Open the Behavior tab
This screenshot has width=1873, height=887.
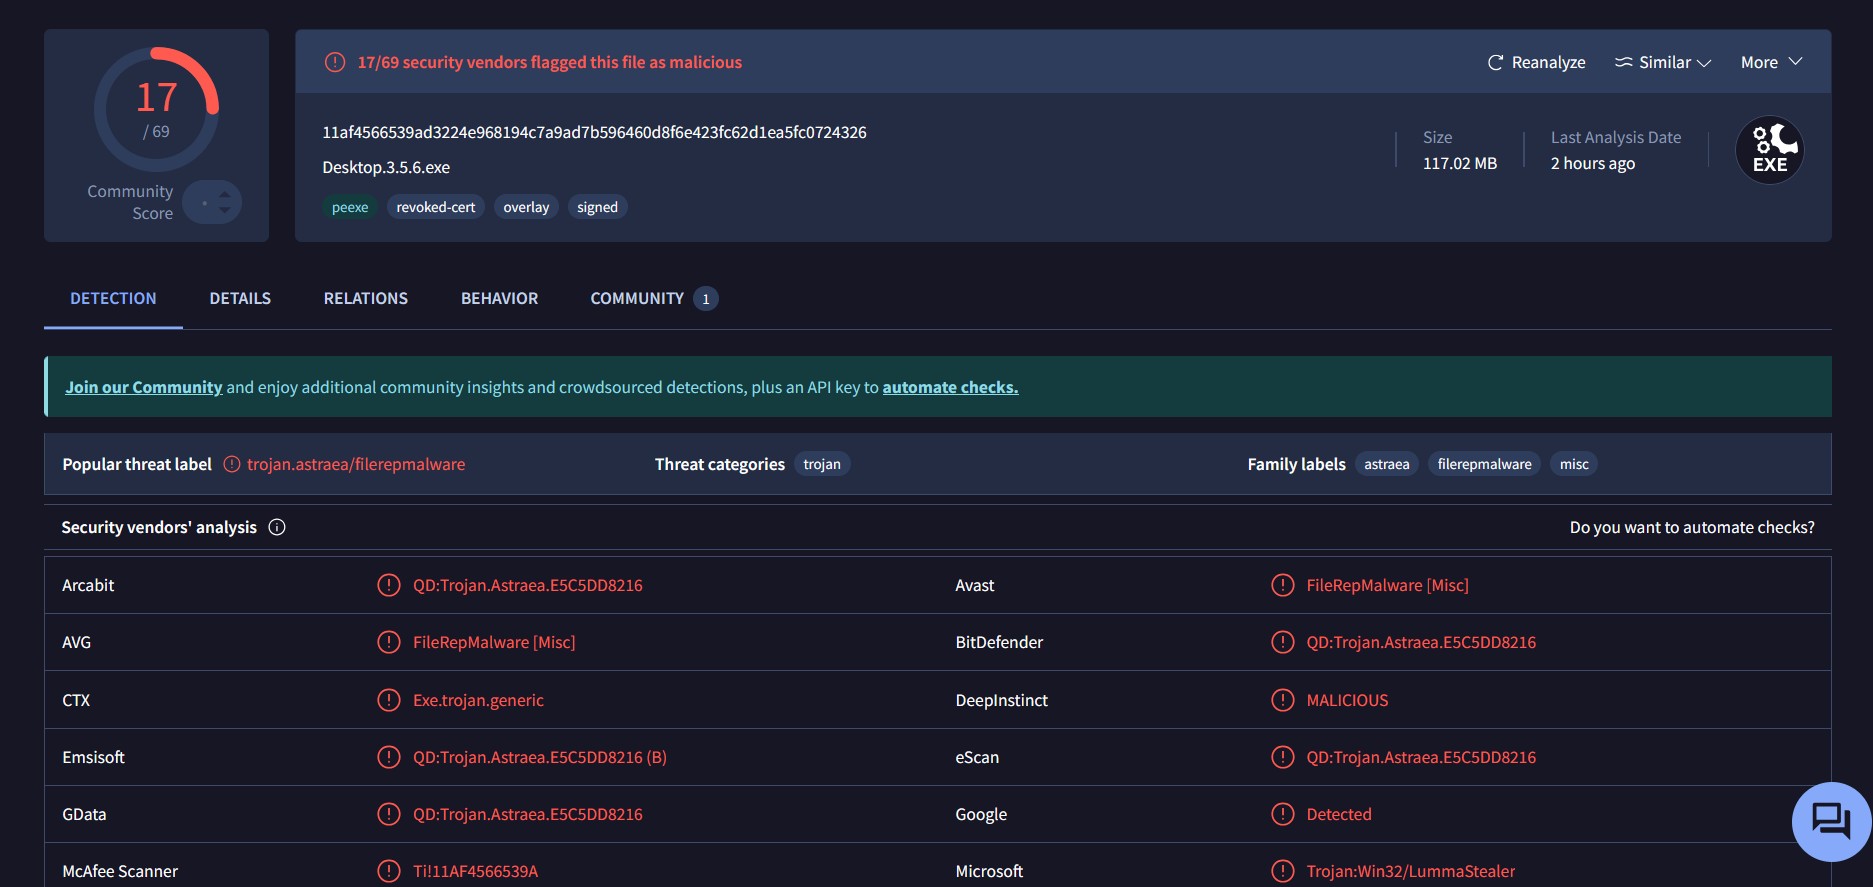499,298
